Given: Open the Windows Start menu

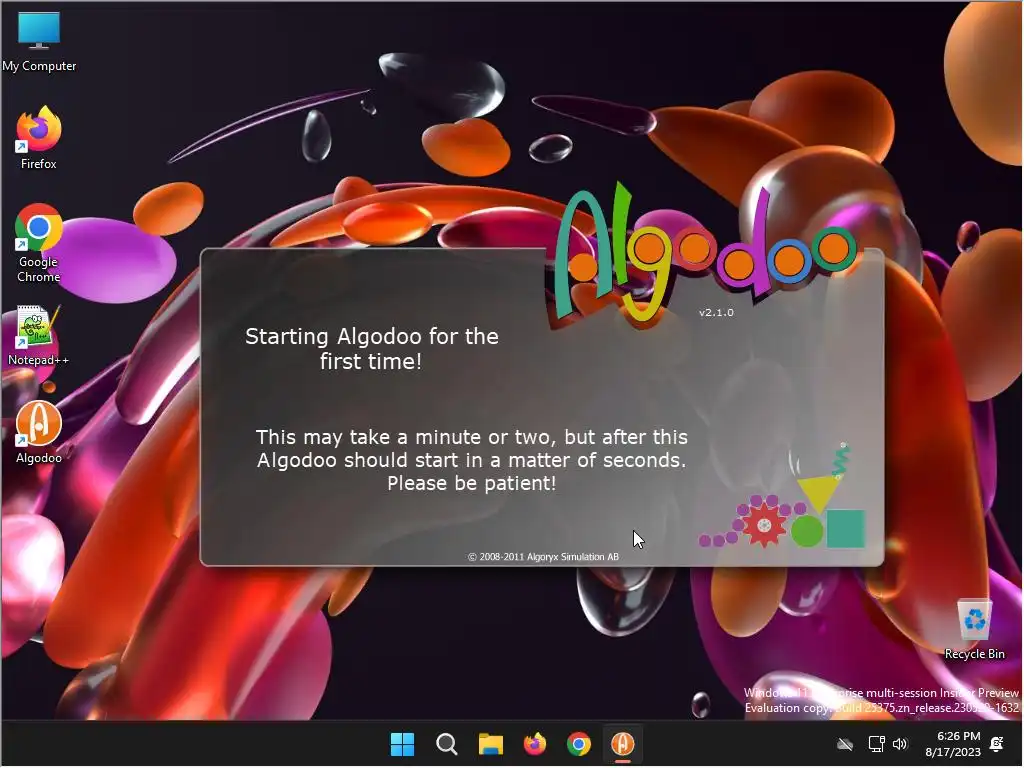Looking at the screenshot, I should pyautogui.click(x=402, y=744).
